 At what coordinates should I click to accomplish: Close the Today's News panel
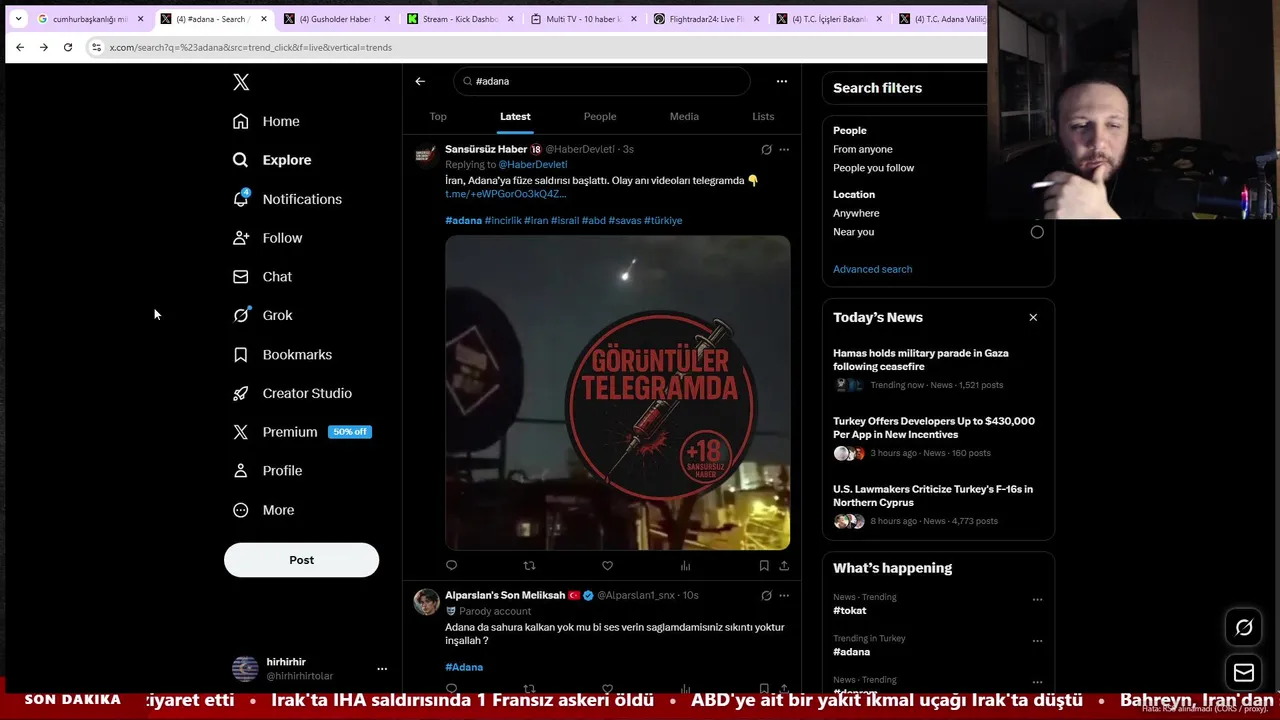coord(1033,317)
